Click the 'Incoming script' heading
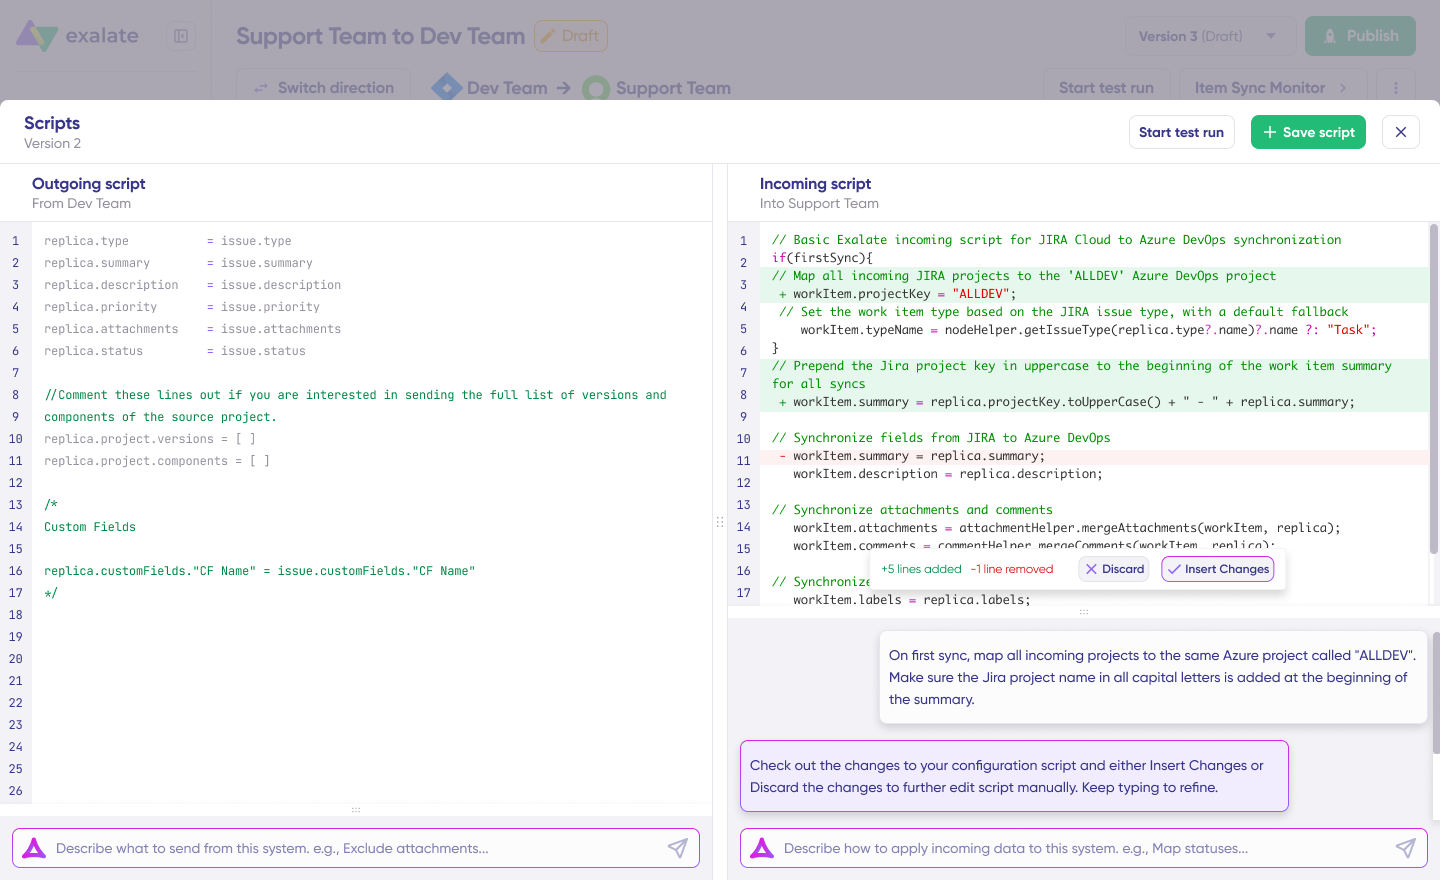Viewport: 1440px width, 880px height. pos(815,183)
